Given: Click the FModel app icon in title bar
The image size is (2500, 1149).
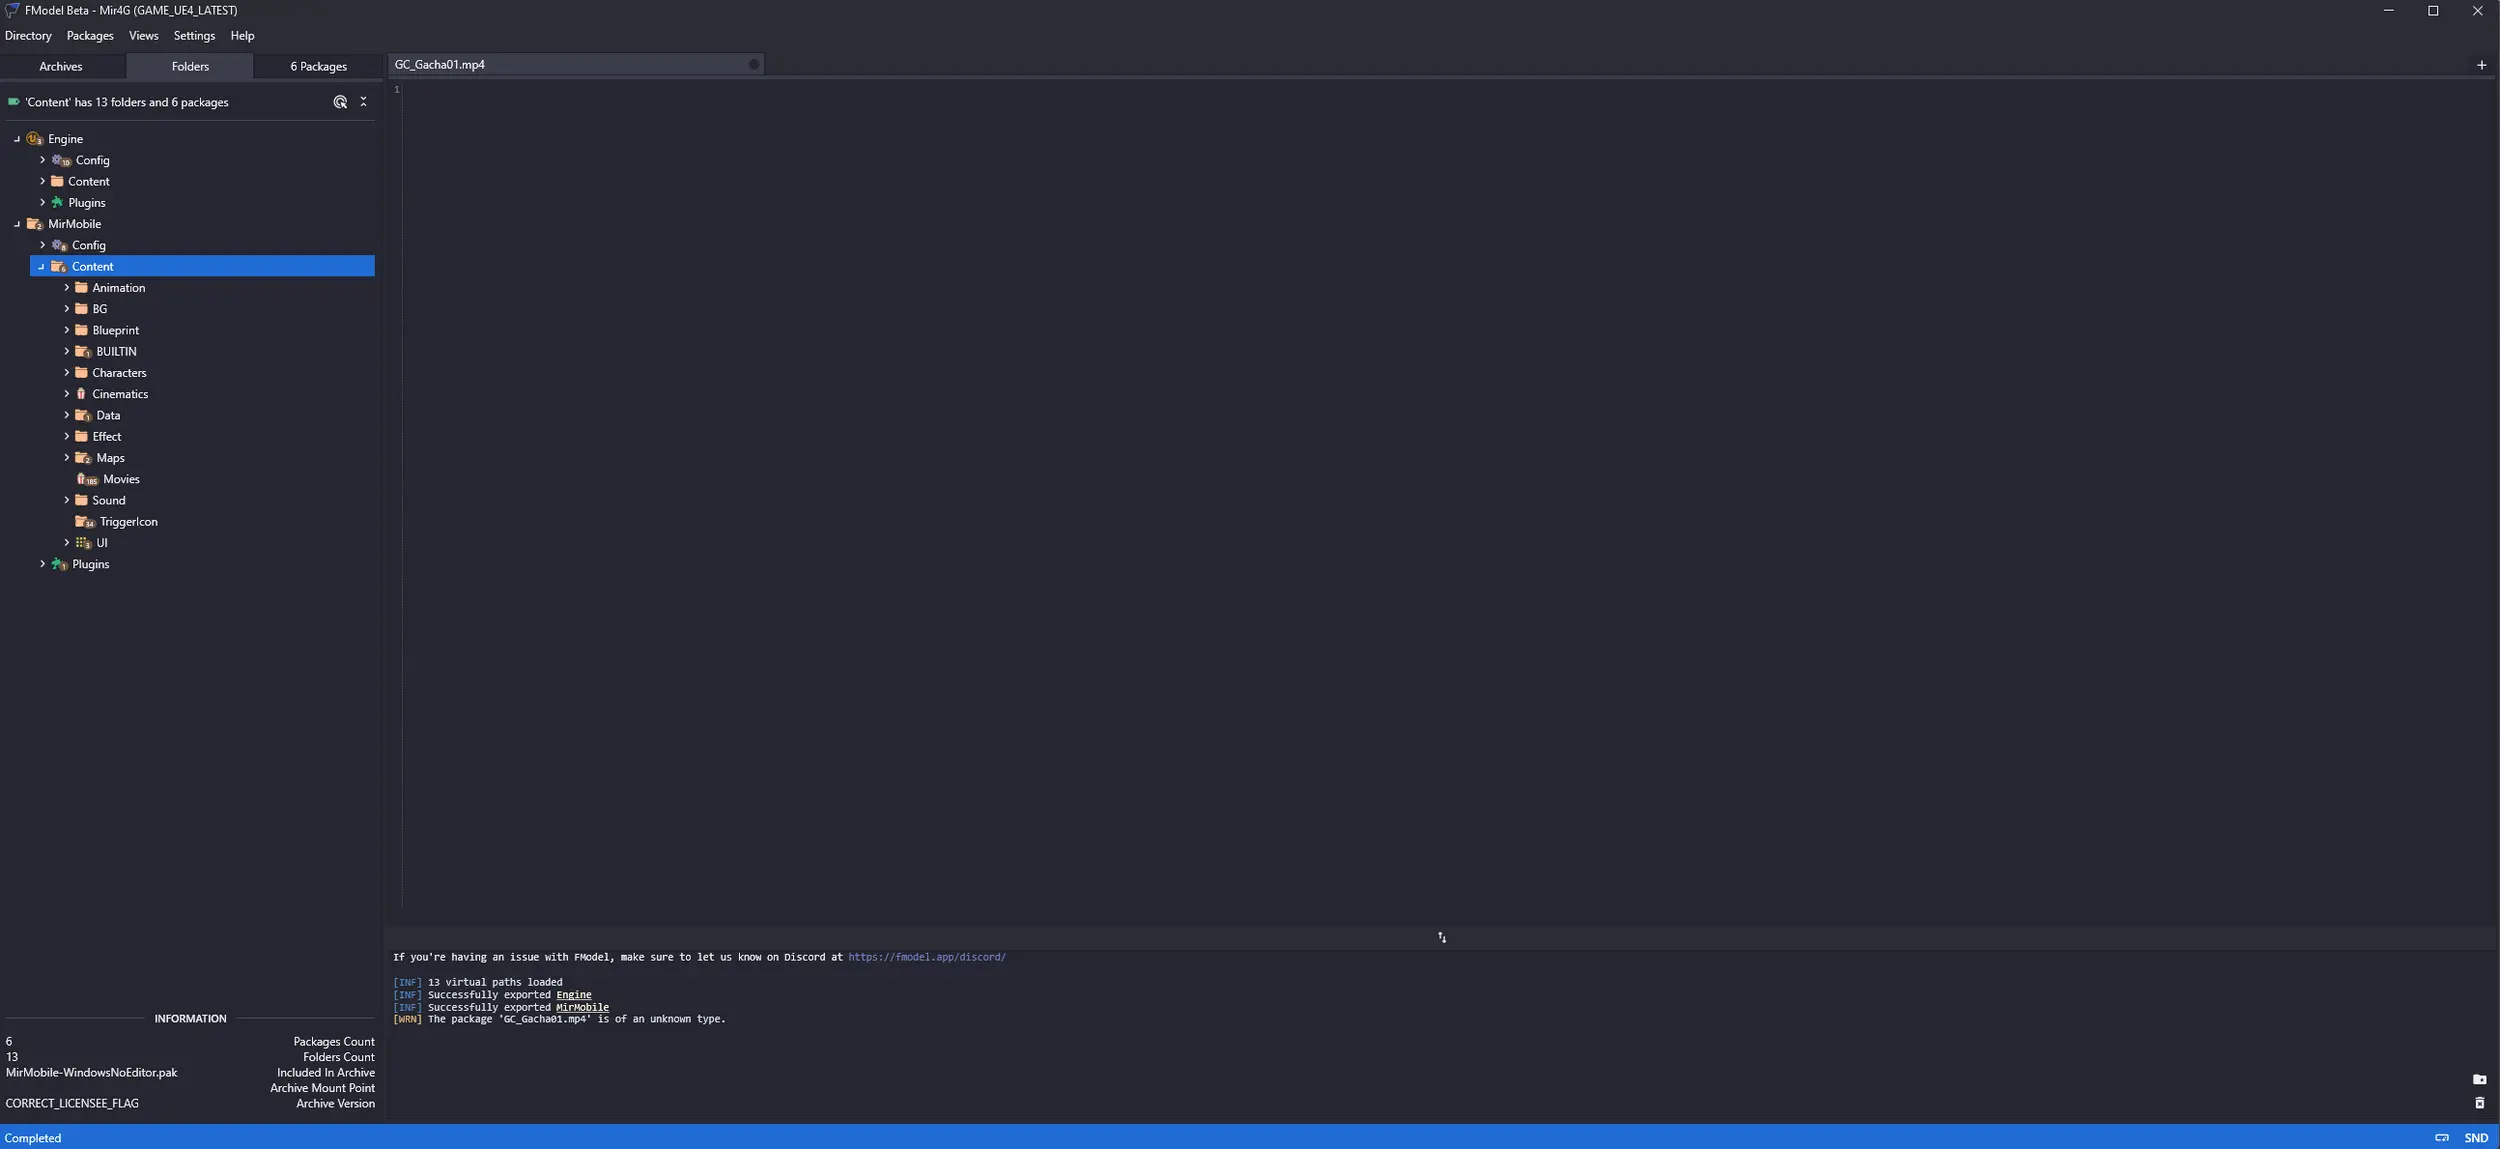Looking at the screenshot, I should [x=12, y=10].
